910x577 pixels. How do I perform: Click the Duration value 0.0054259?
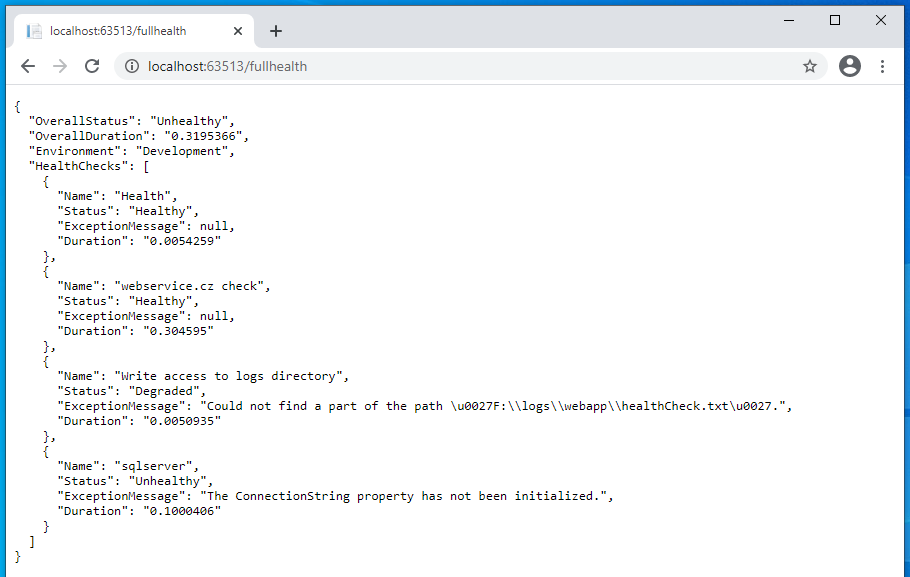pyautogui.click(x=182, y=241)
